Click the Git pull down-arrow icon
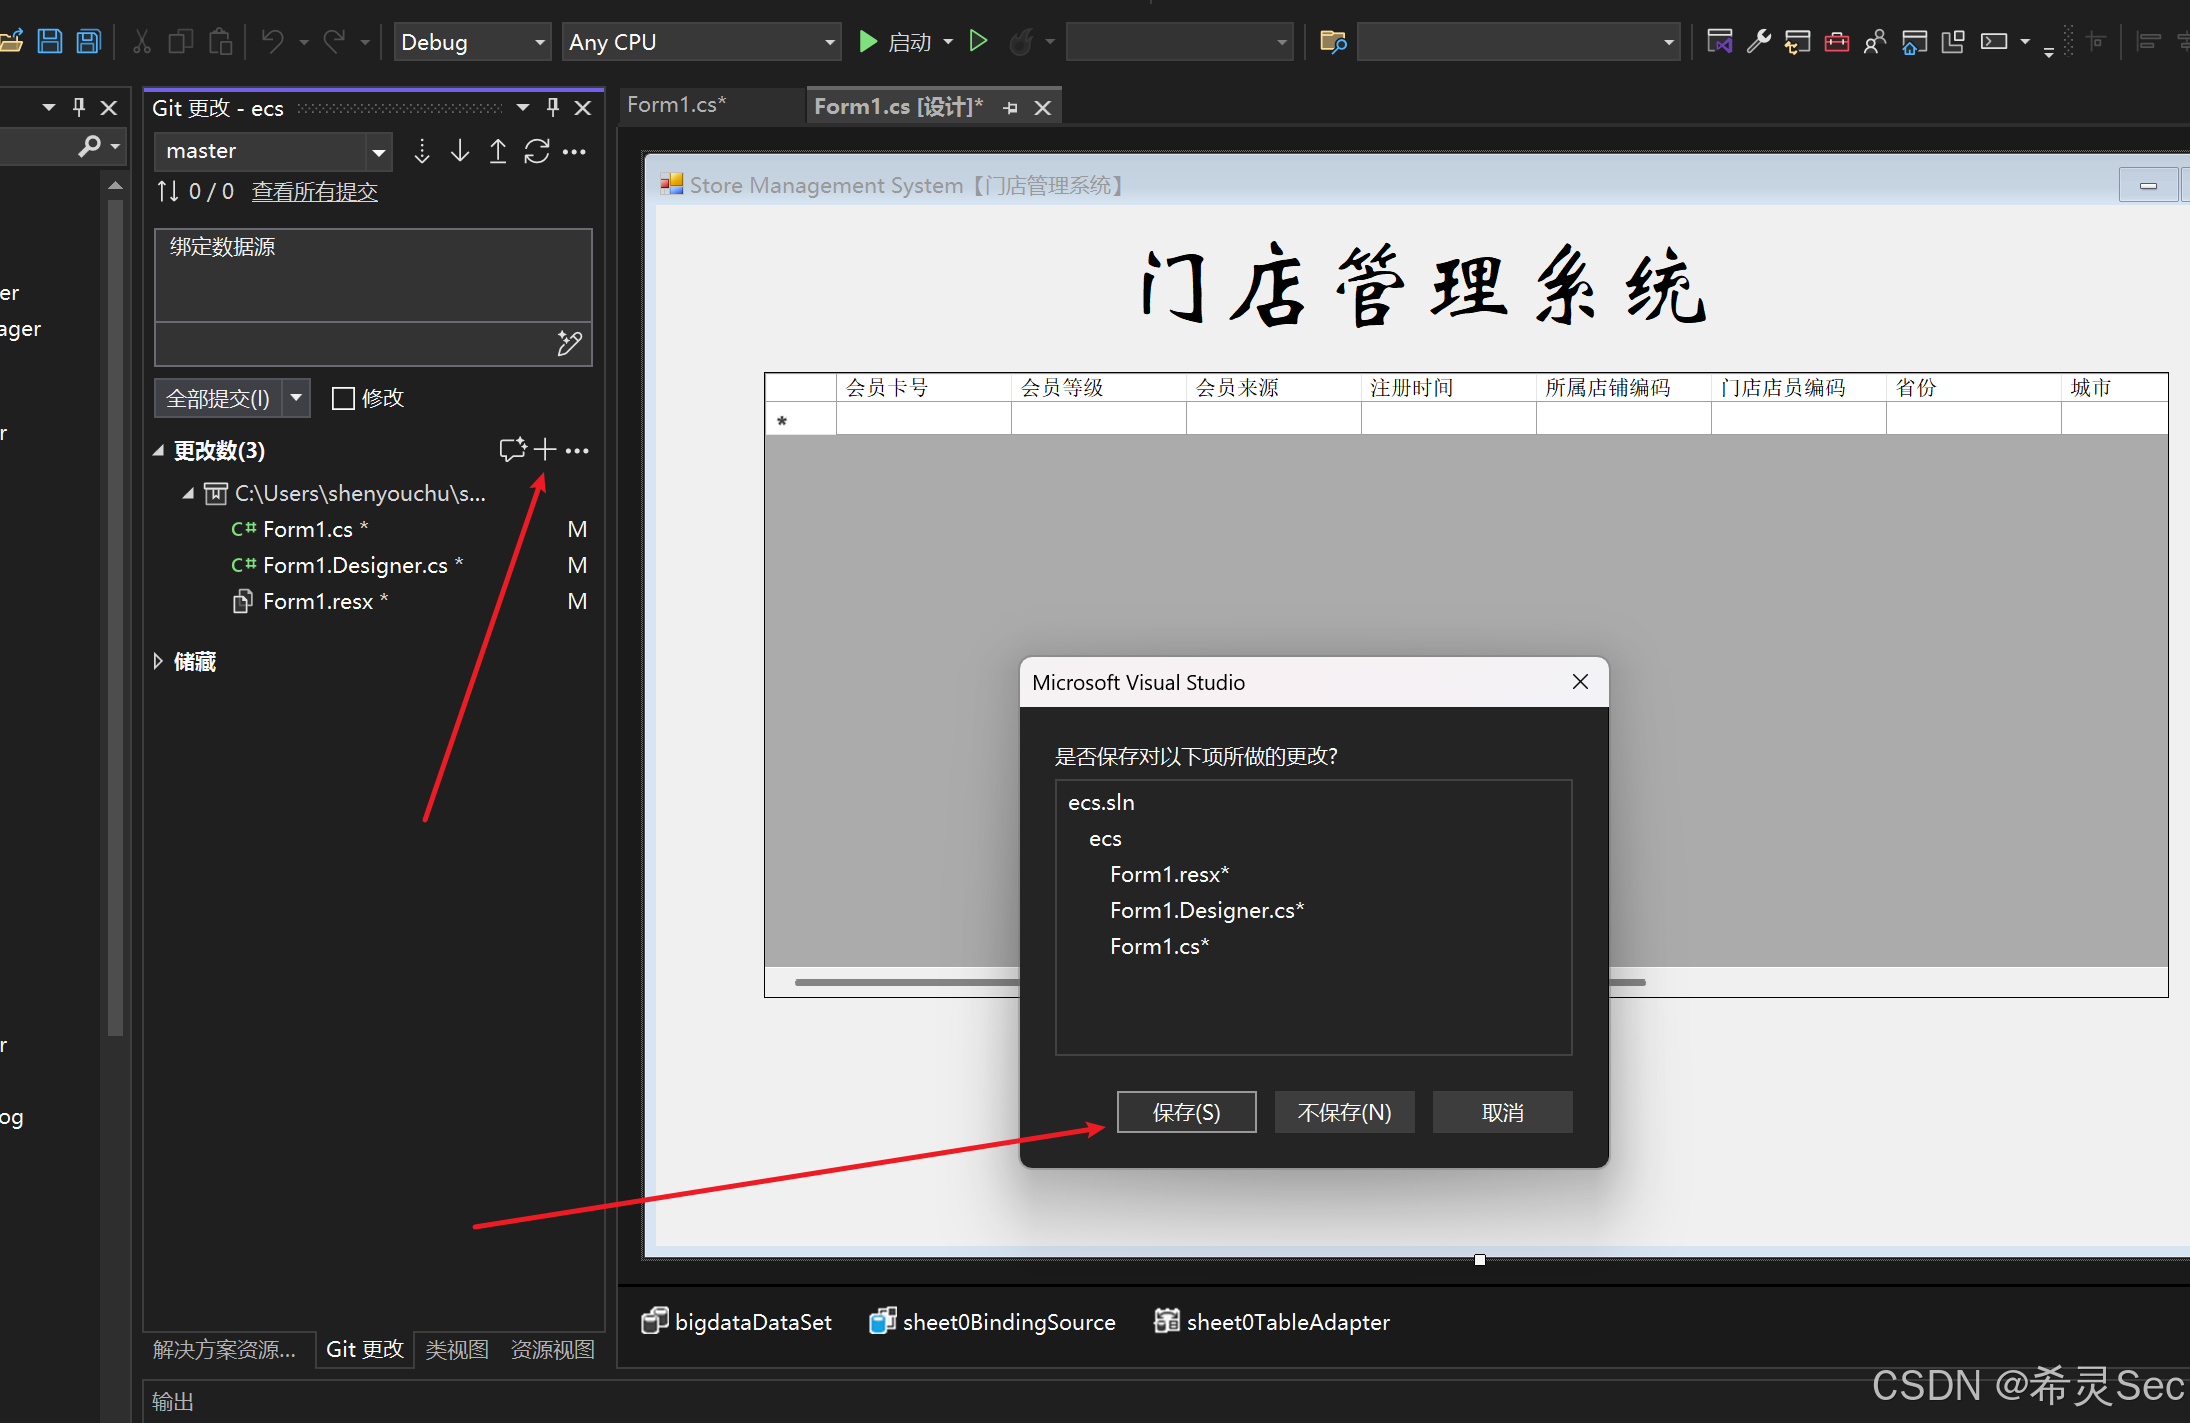This screenshot has height=1423, width=2190. (460, 151)
